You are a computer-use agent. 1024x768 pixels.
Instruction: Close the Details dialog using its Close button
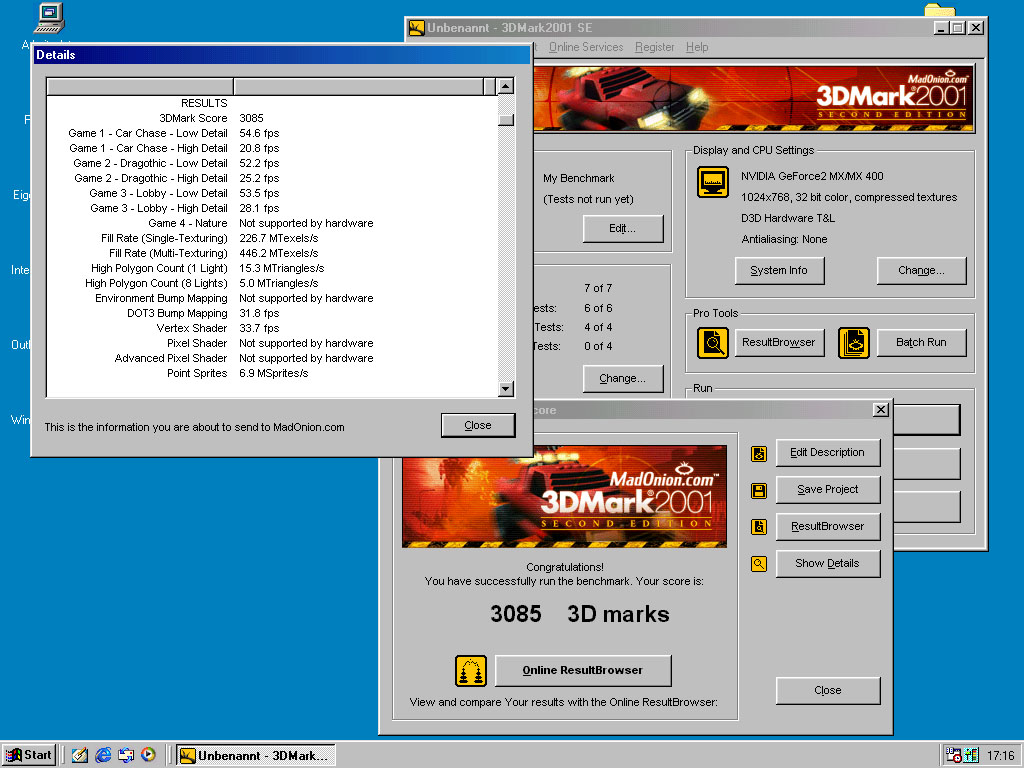pos(478,425)
